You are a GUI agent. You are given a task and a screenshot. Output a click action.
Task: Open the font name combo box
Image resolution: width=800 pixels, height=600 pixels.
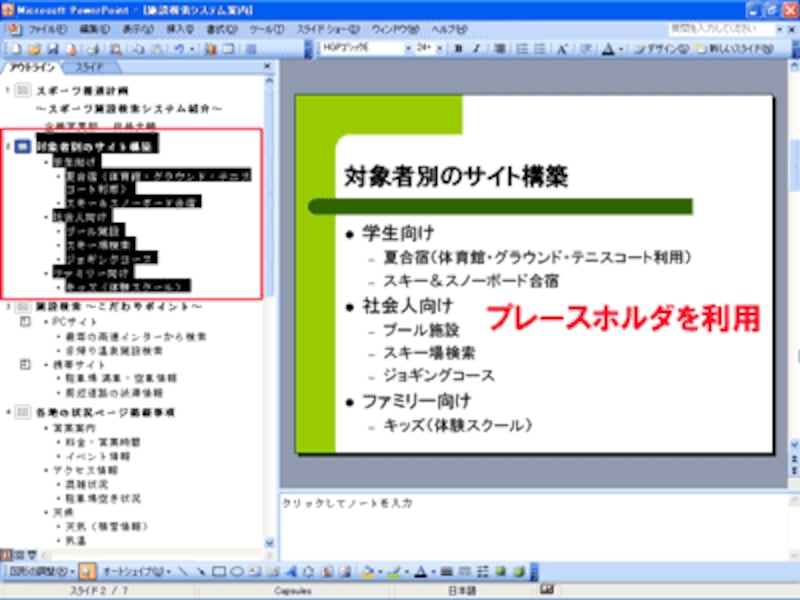pyautogui.click(x=366, y=48)
